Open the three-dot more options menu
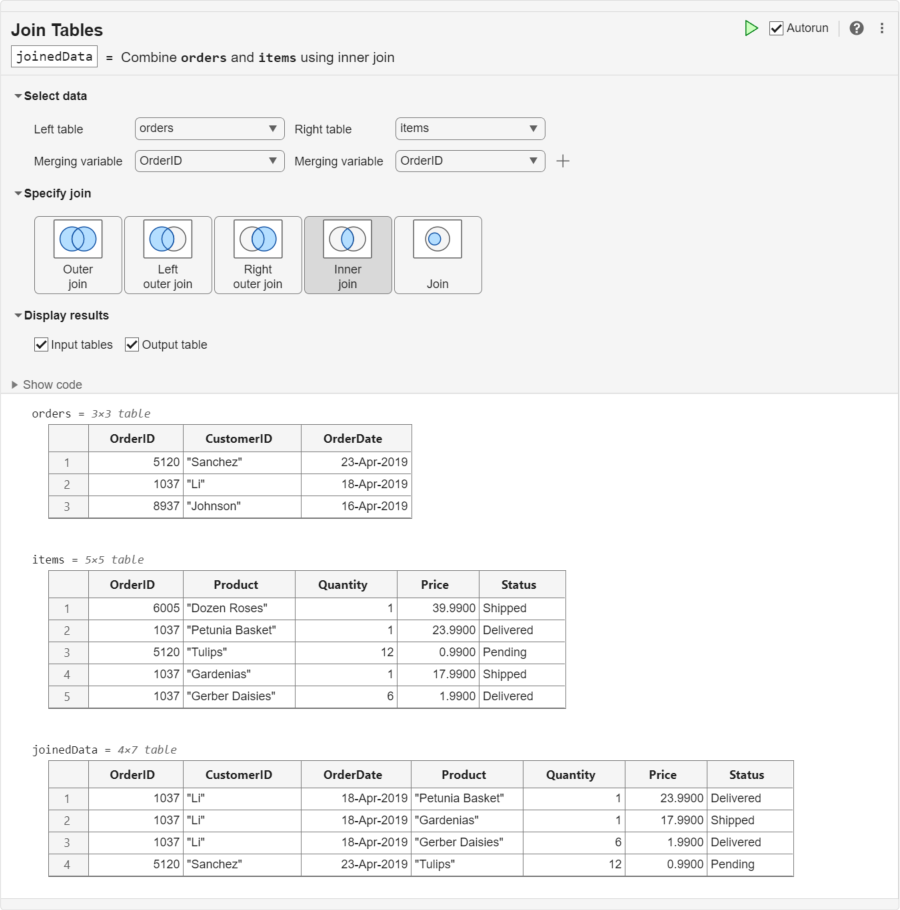Image resolution: width=900 pixels, height=910 pixels. 882,28
